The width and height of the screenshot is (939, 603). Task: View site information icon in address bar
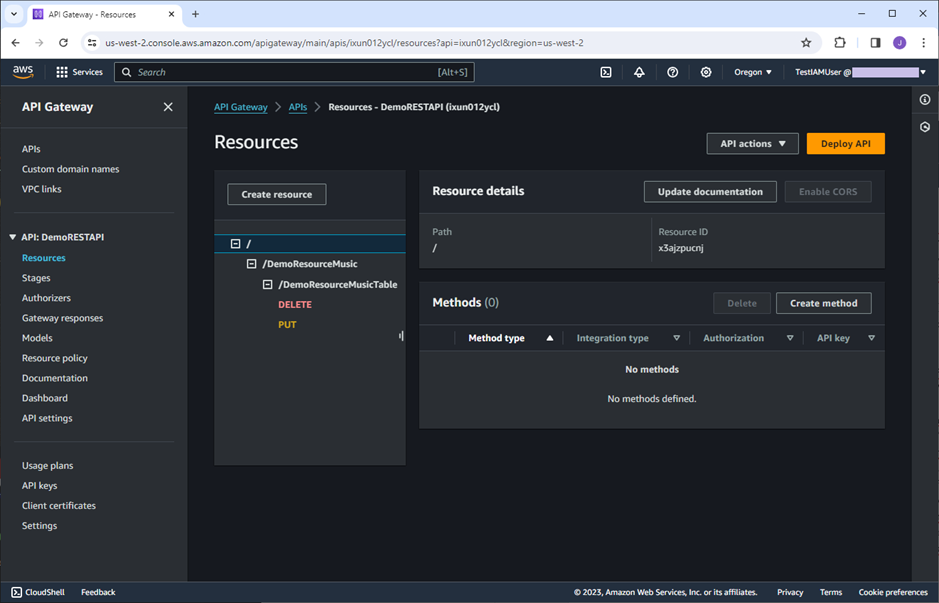(x=92, y=43)
